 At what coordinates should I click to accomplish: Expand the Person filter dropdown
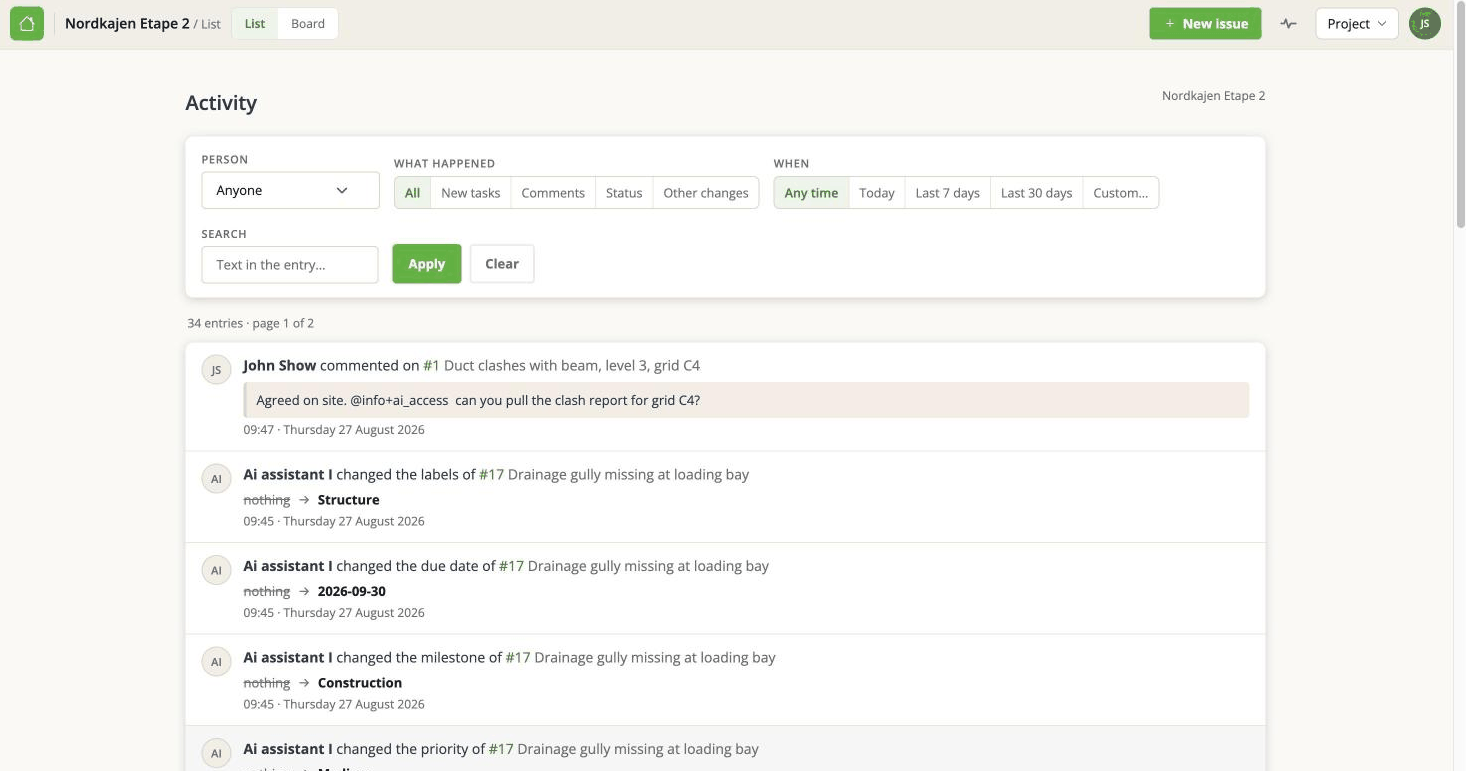(290, 190)
